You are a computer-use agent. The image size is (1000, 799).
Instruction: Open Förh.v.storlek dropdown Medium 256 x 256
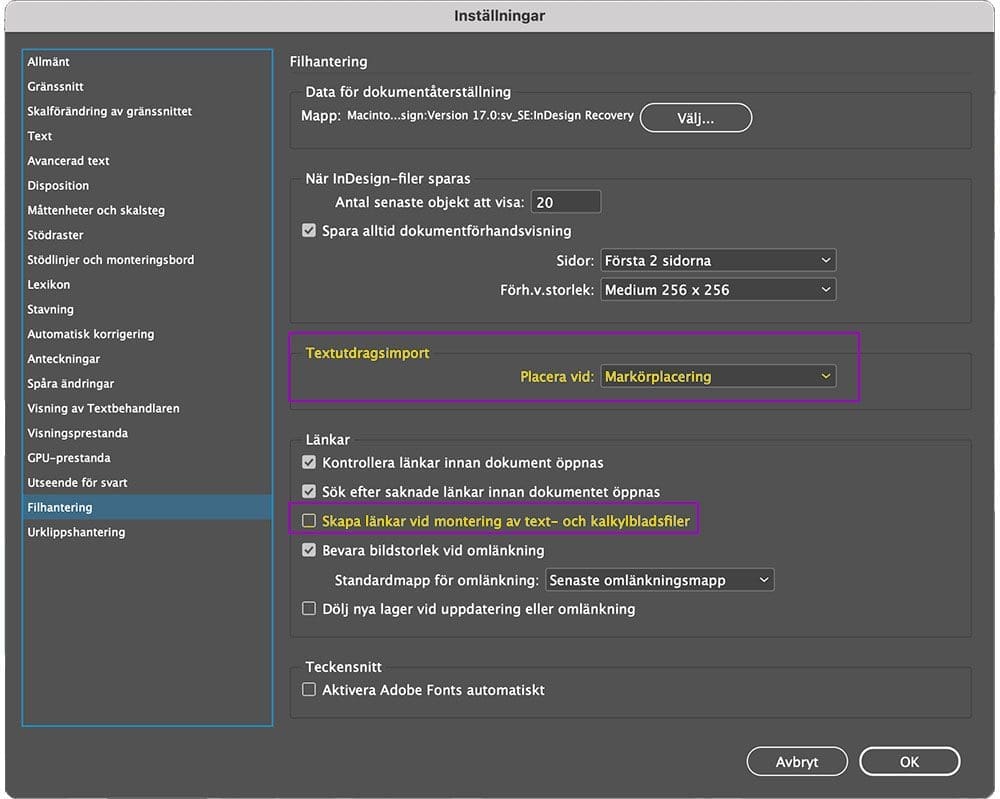[x=718, y=290]
